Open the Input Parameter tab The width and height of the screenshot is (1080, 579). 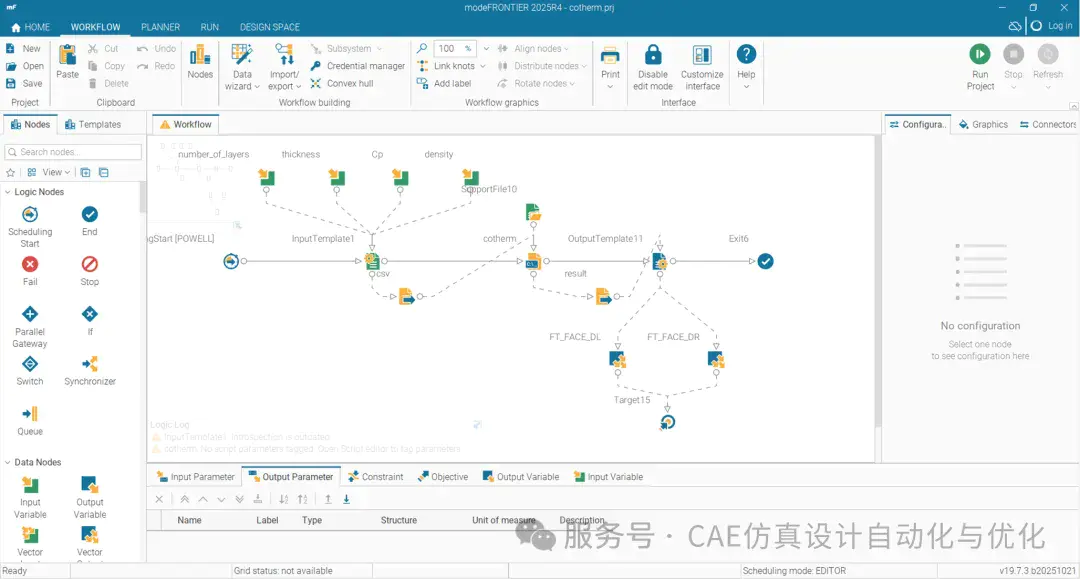click(196, 476)
